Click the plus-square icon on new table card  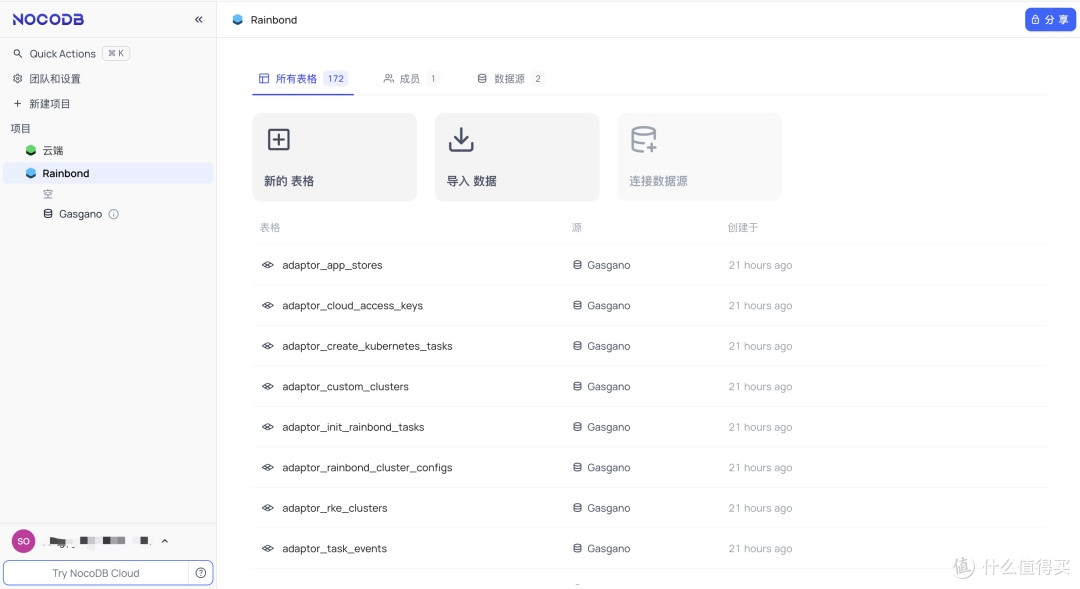pos(278,139)
